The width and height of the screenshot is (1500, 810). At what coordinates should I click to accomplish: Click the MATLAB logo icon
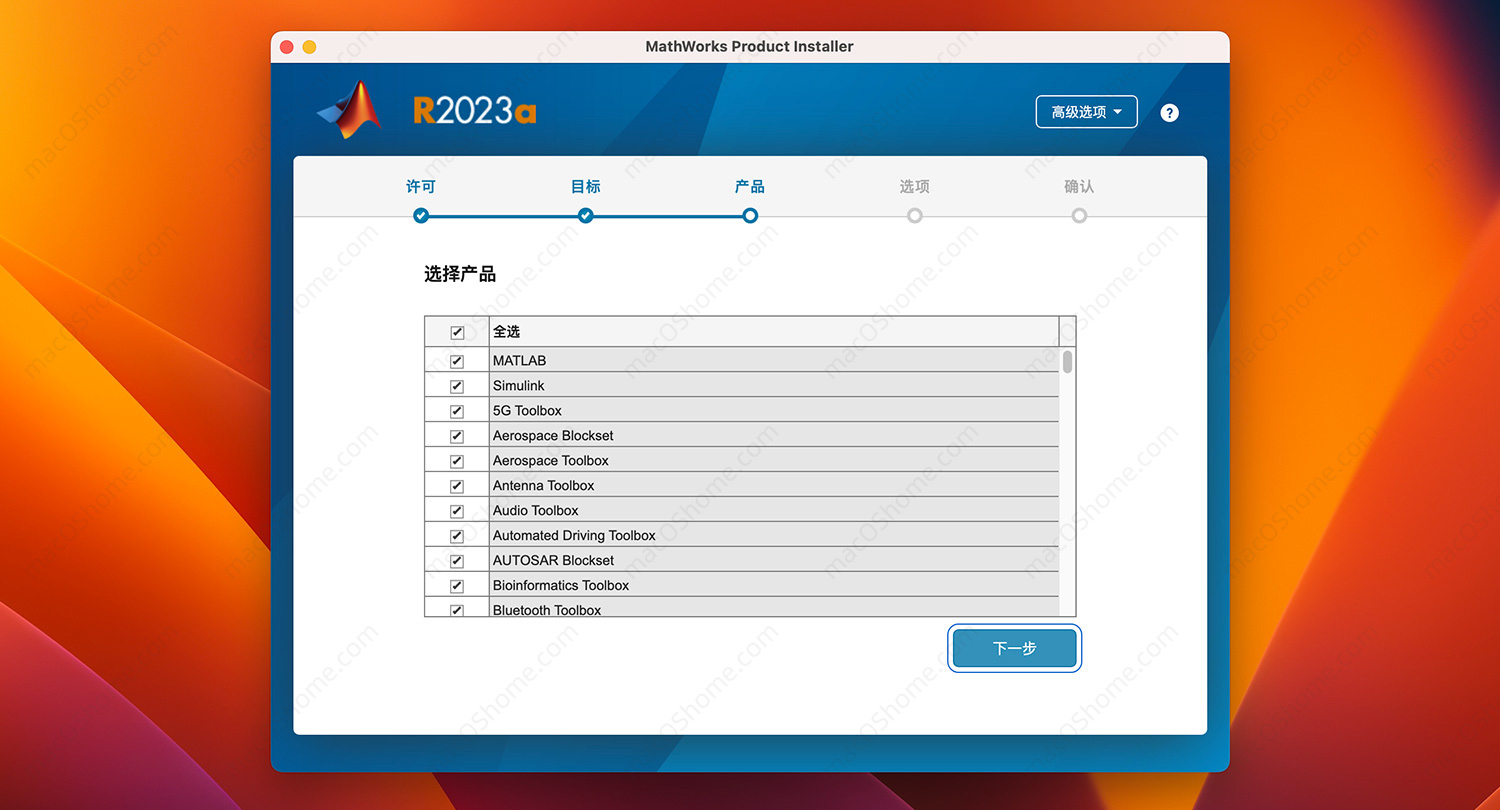pos(350,109)
